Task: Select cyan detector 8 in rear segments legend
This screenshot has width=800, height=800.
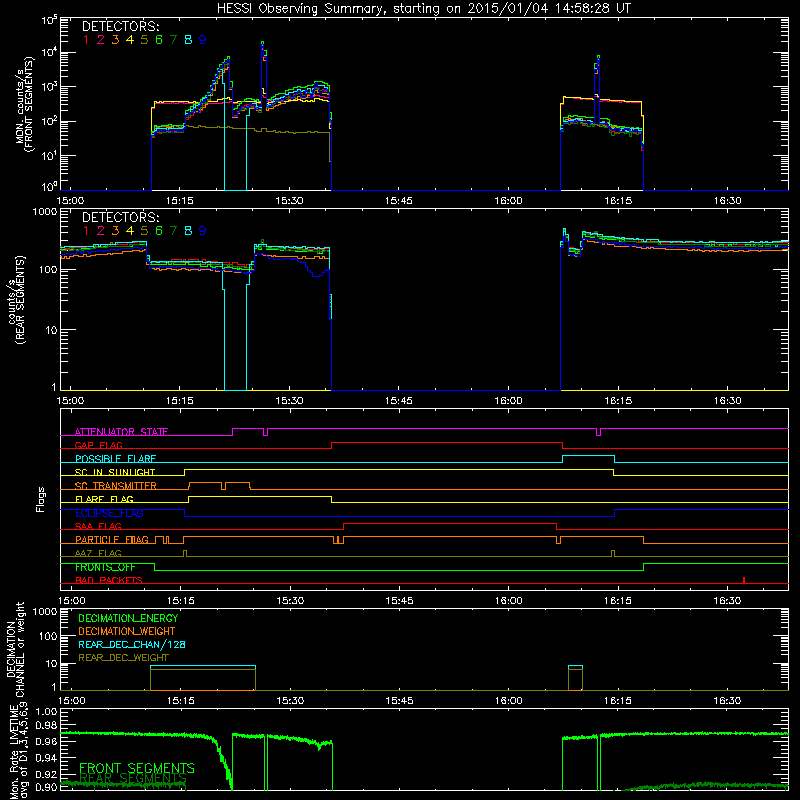Action: click(x=188, y=231)
